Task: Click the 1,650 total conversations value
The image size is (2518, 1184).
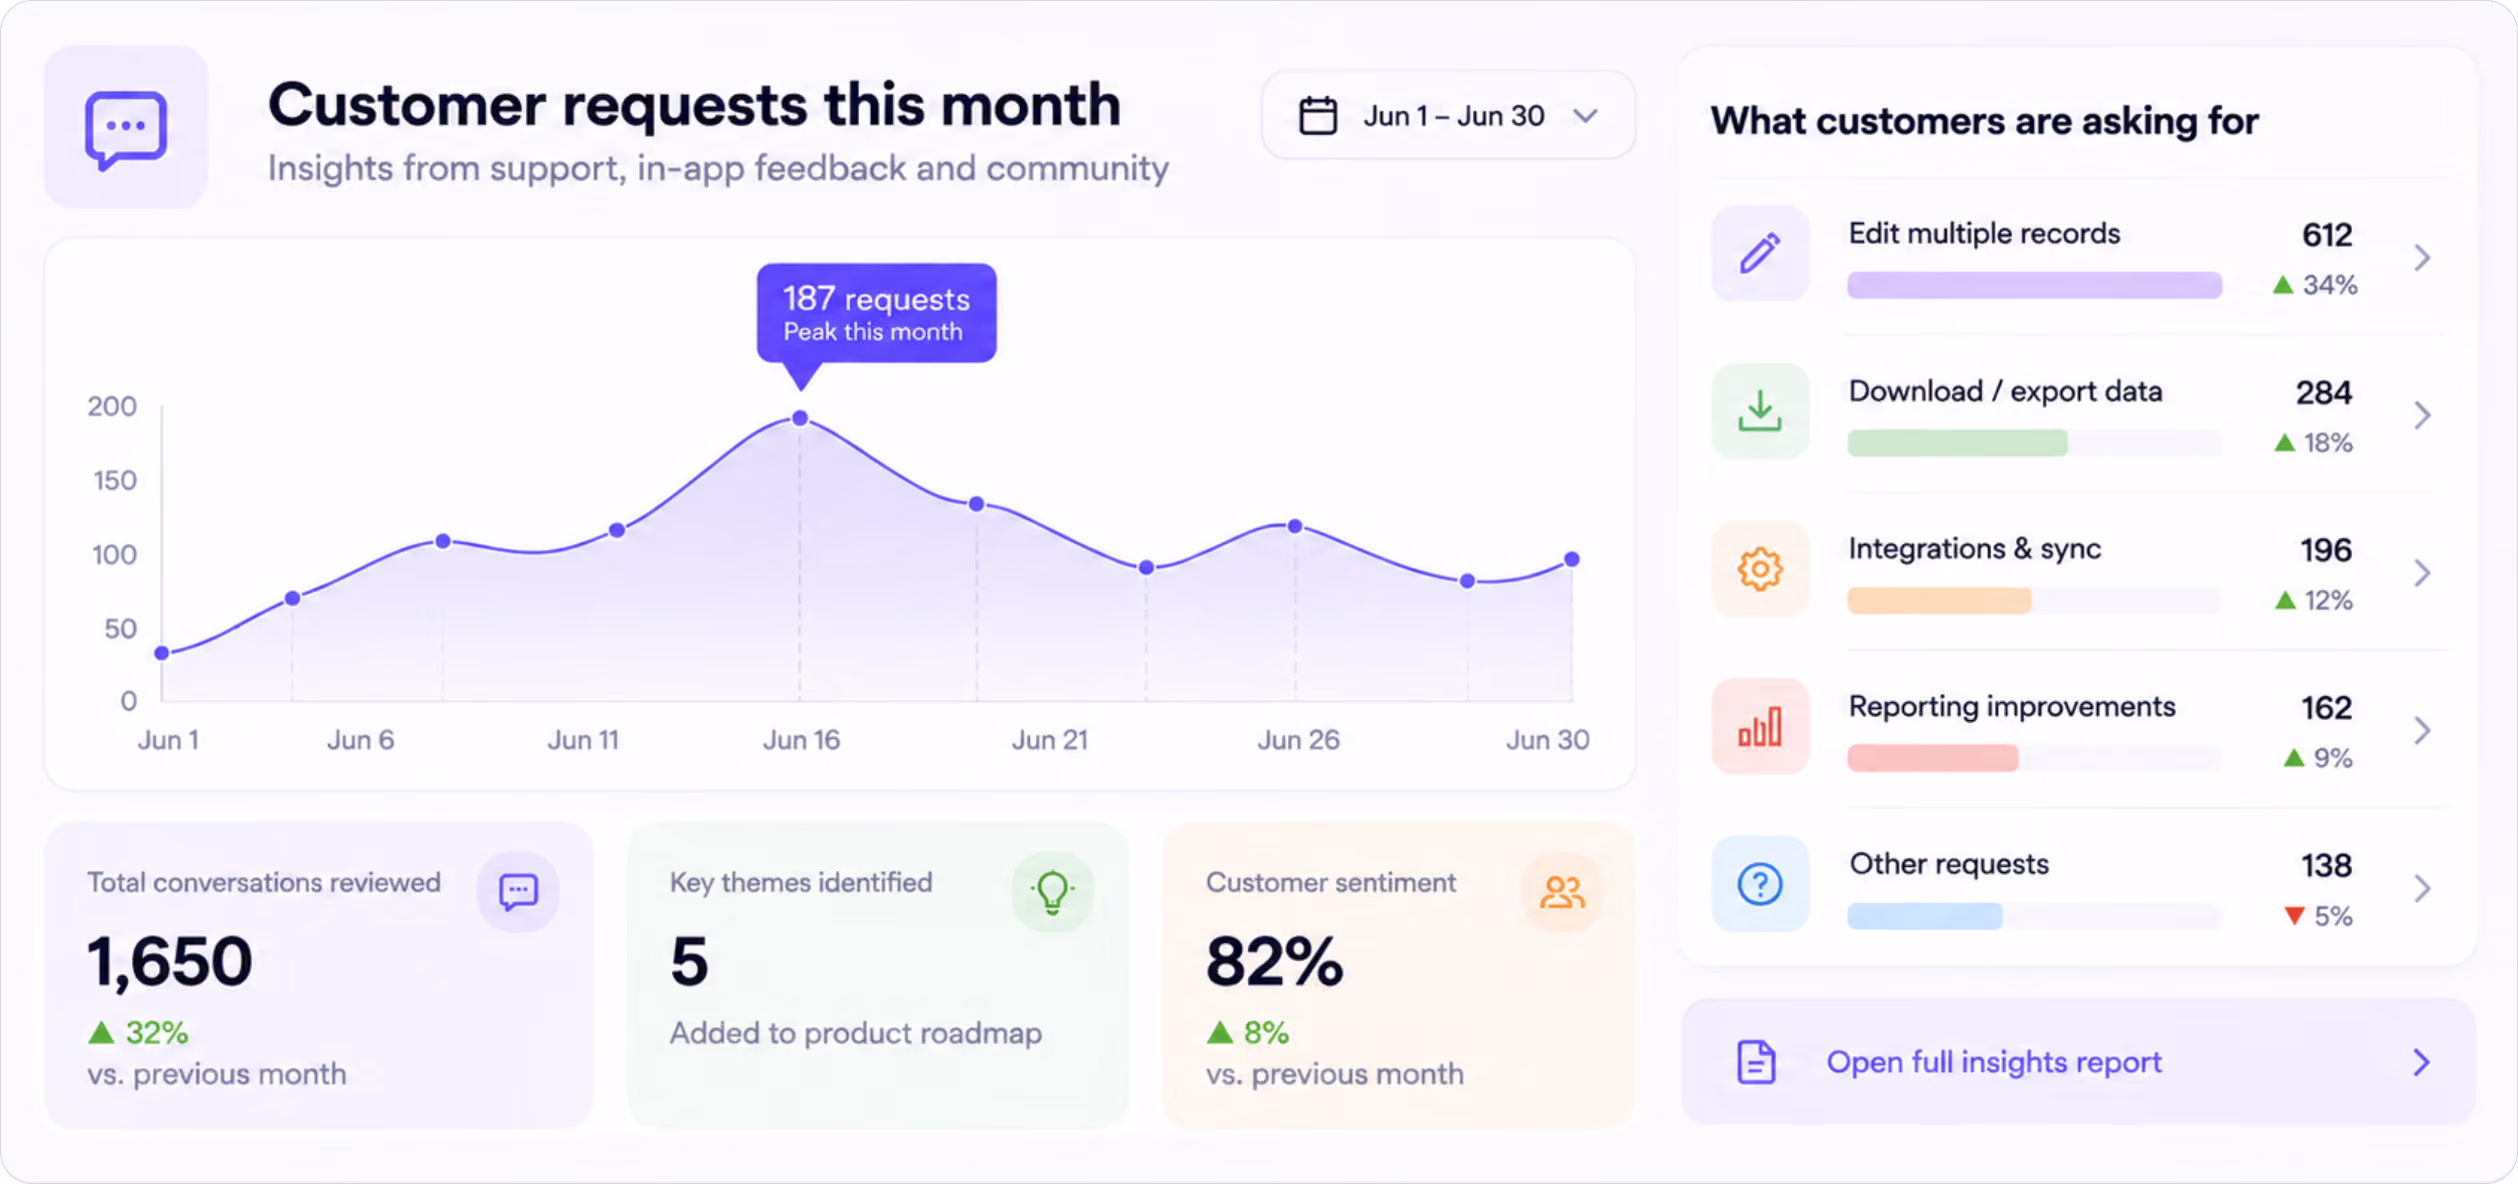Action: (x=170, y=962)
